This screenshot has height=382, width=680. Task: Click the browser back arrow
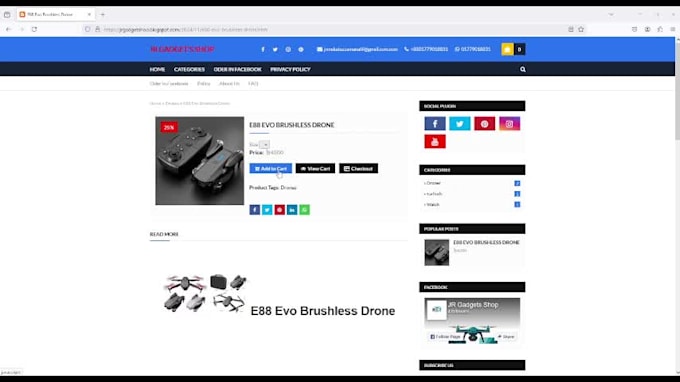click(9, 29)
